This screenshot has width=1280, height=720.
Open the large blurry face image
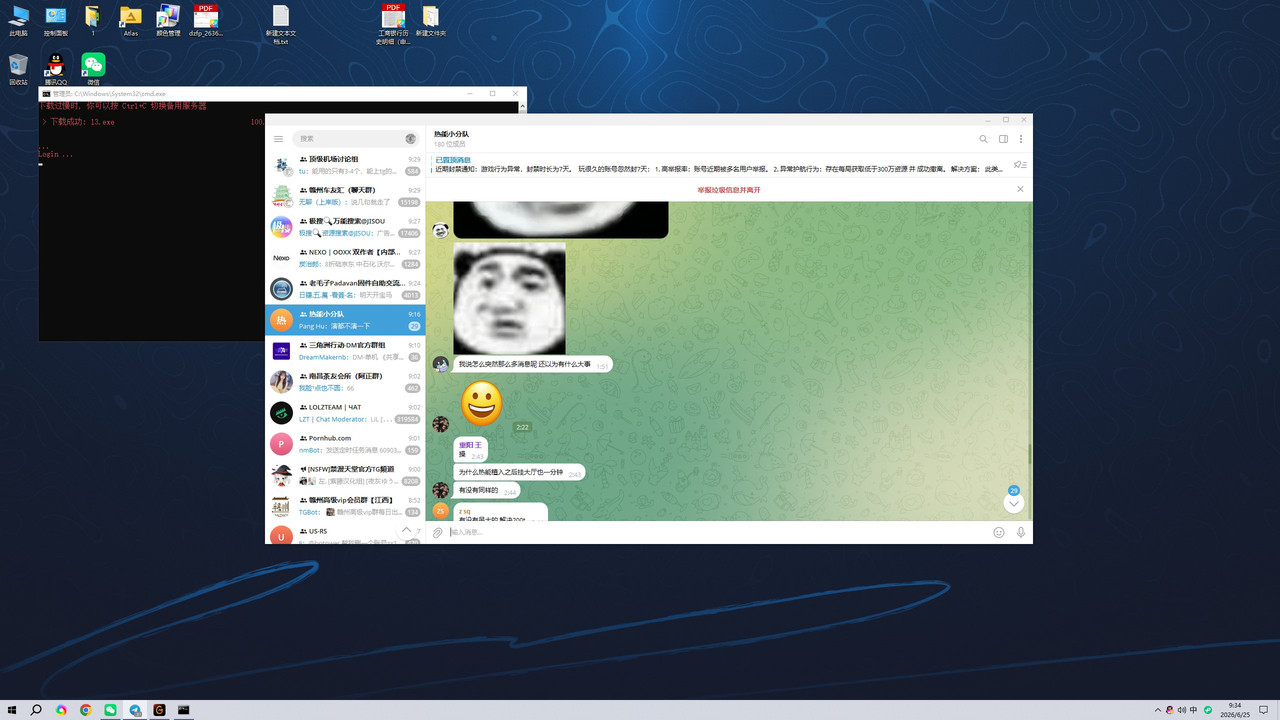tap(509, 298)
